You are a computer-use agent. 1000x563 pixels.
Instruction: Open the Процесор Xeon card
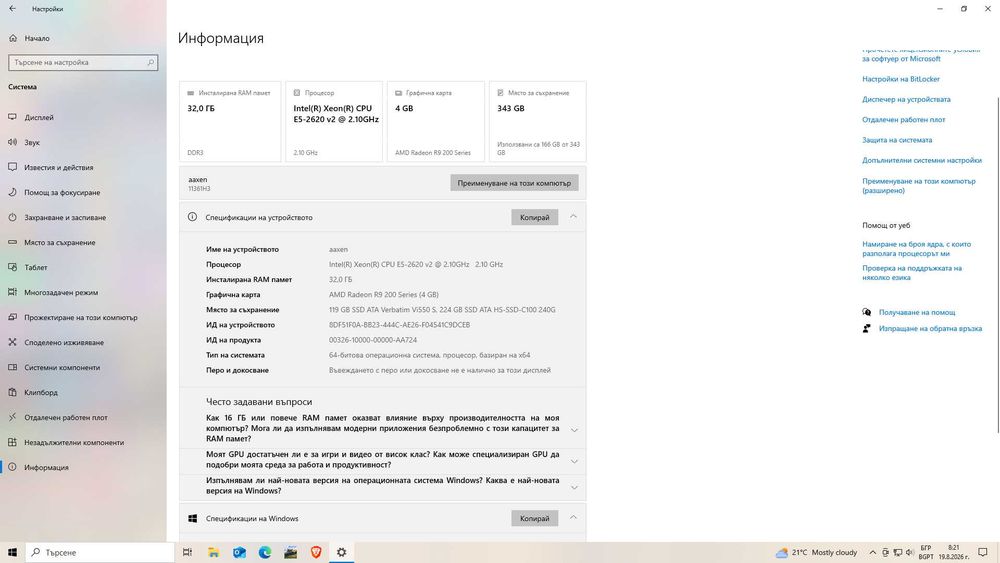334,121
